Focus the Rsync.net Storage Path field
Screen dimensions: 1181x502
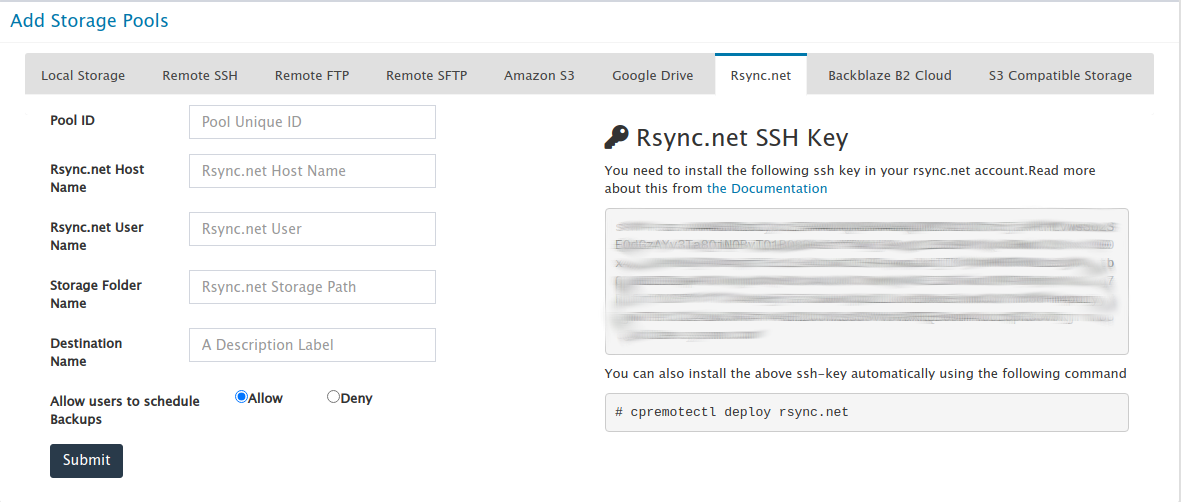313,286
